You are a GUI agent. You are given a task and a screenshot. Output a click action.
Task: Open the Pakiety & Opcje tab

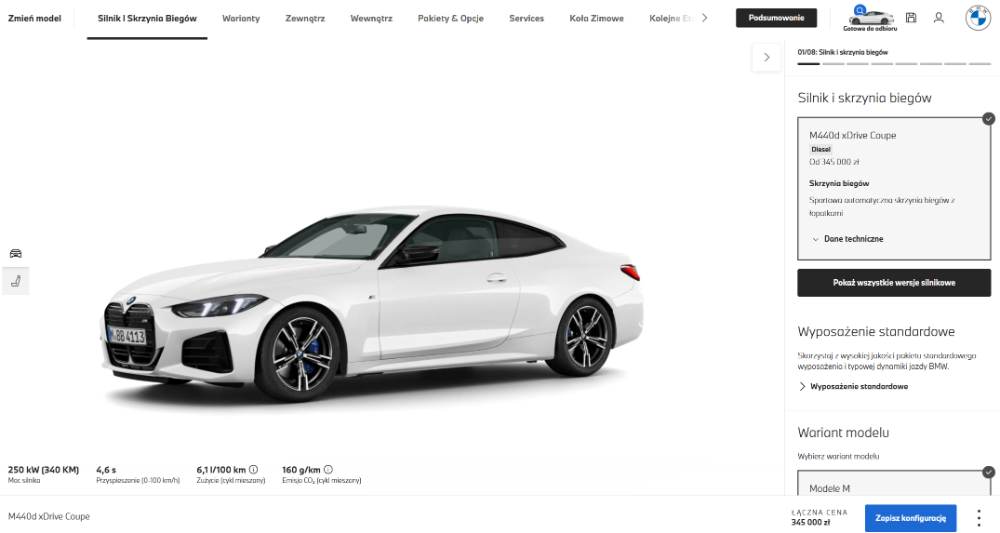pos(450,18)
